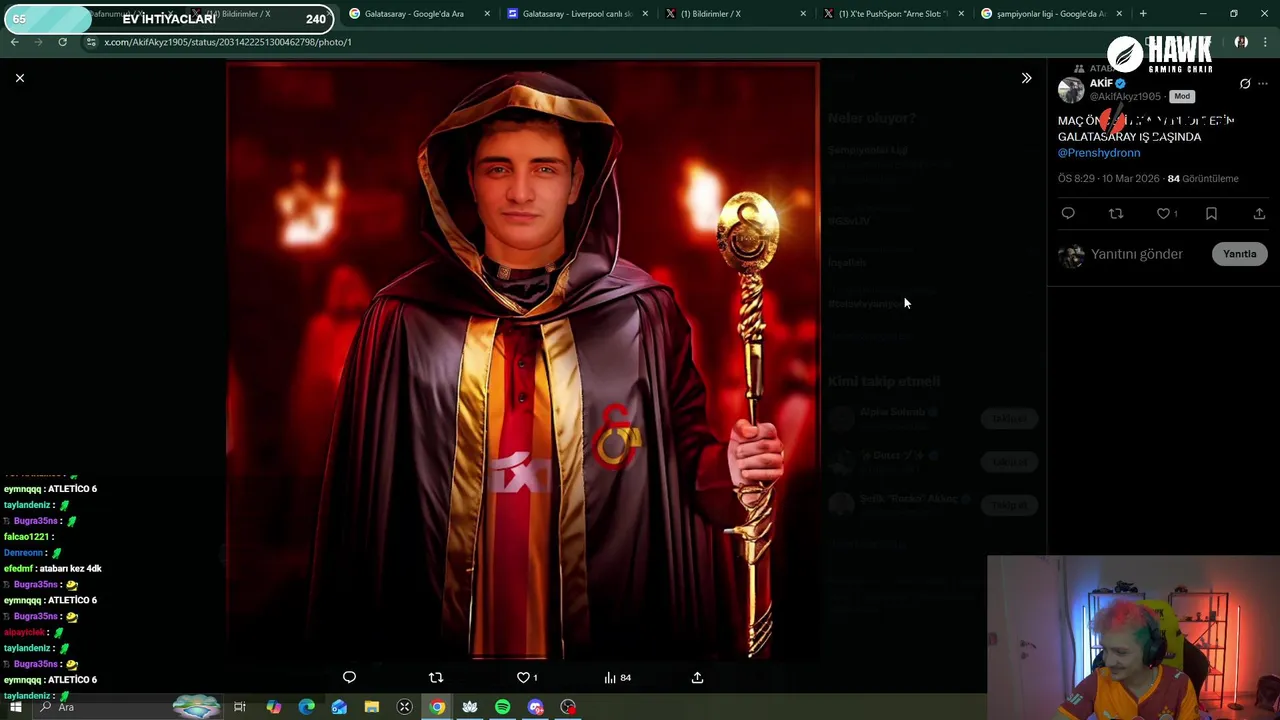Open the purple app with 9+ badge on the taskbar
This screenshot has width=1280, height=720.
coord(536,707)
